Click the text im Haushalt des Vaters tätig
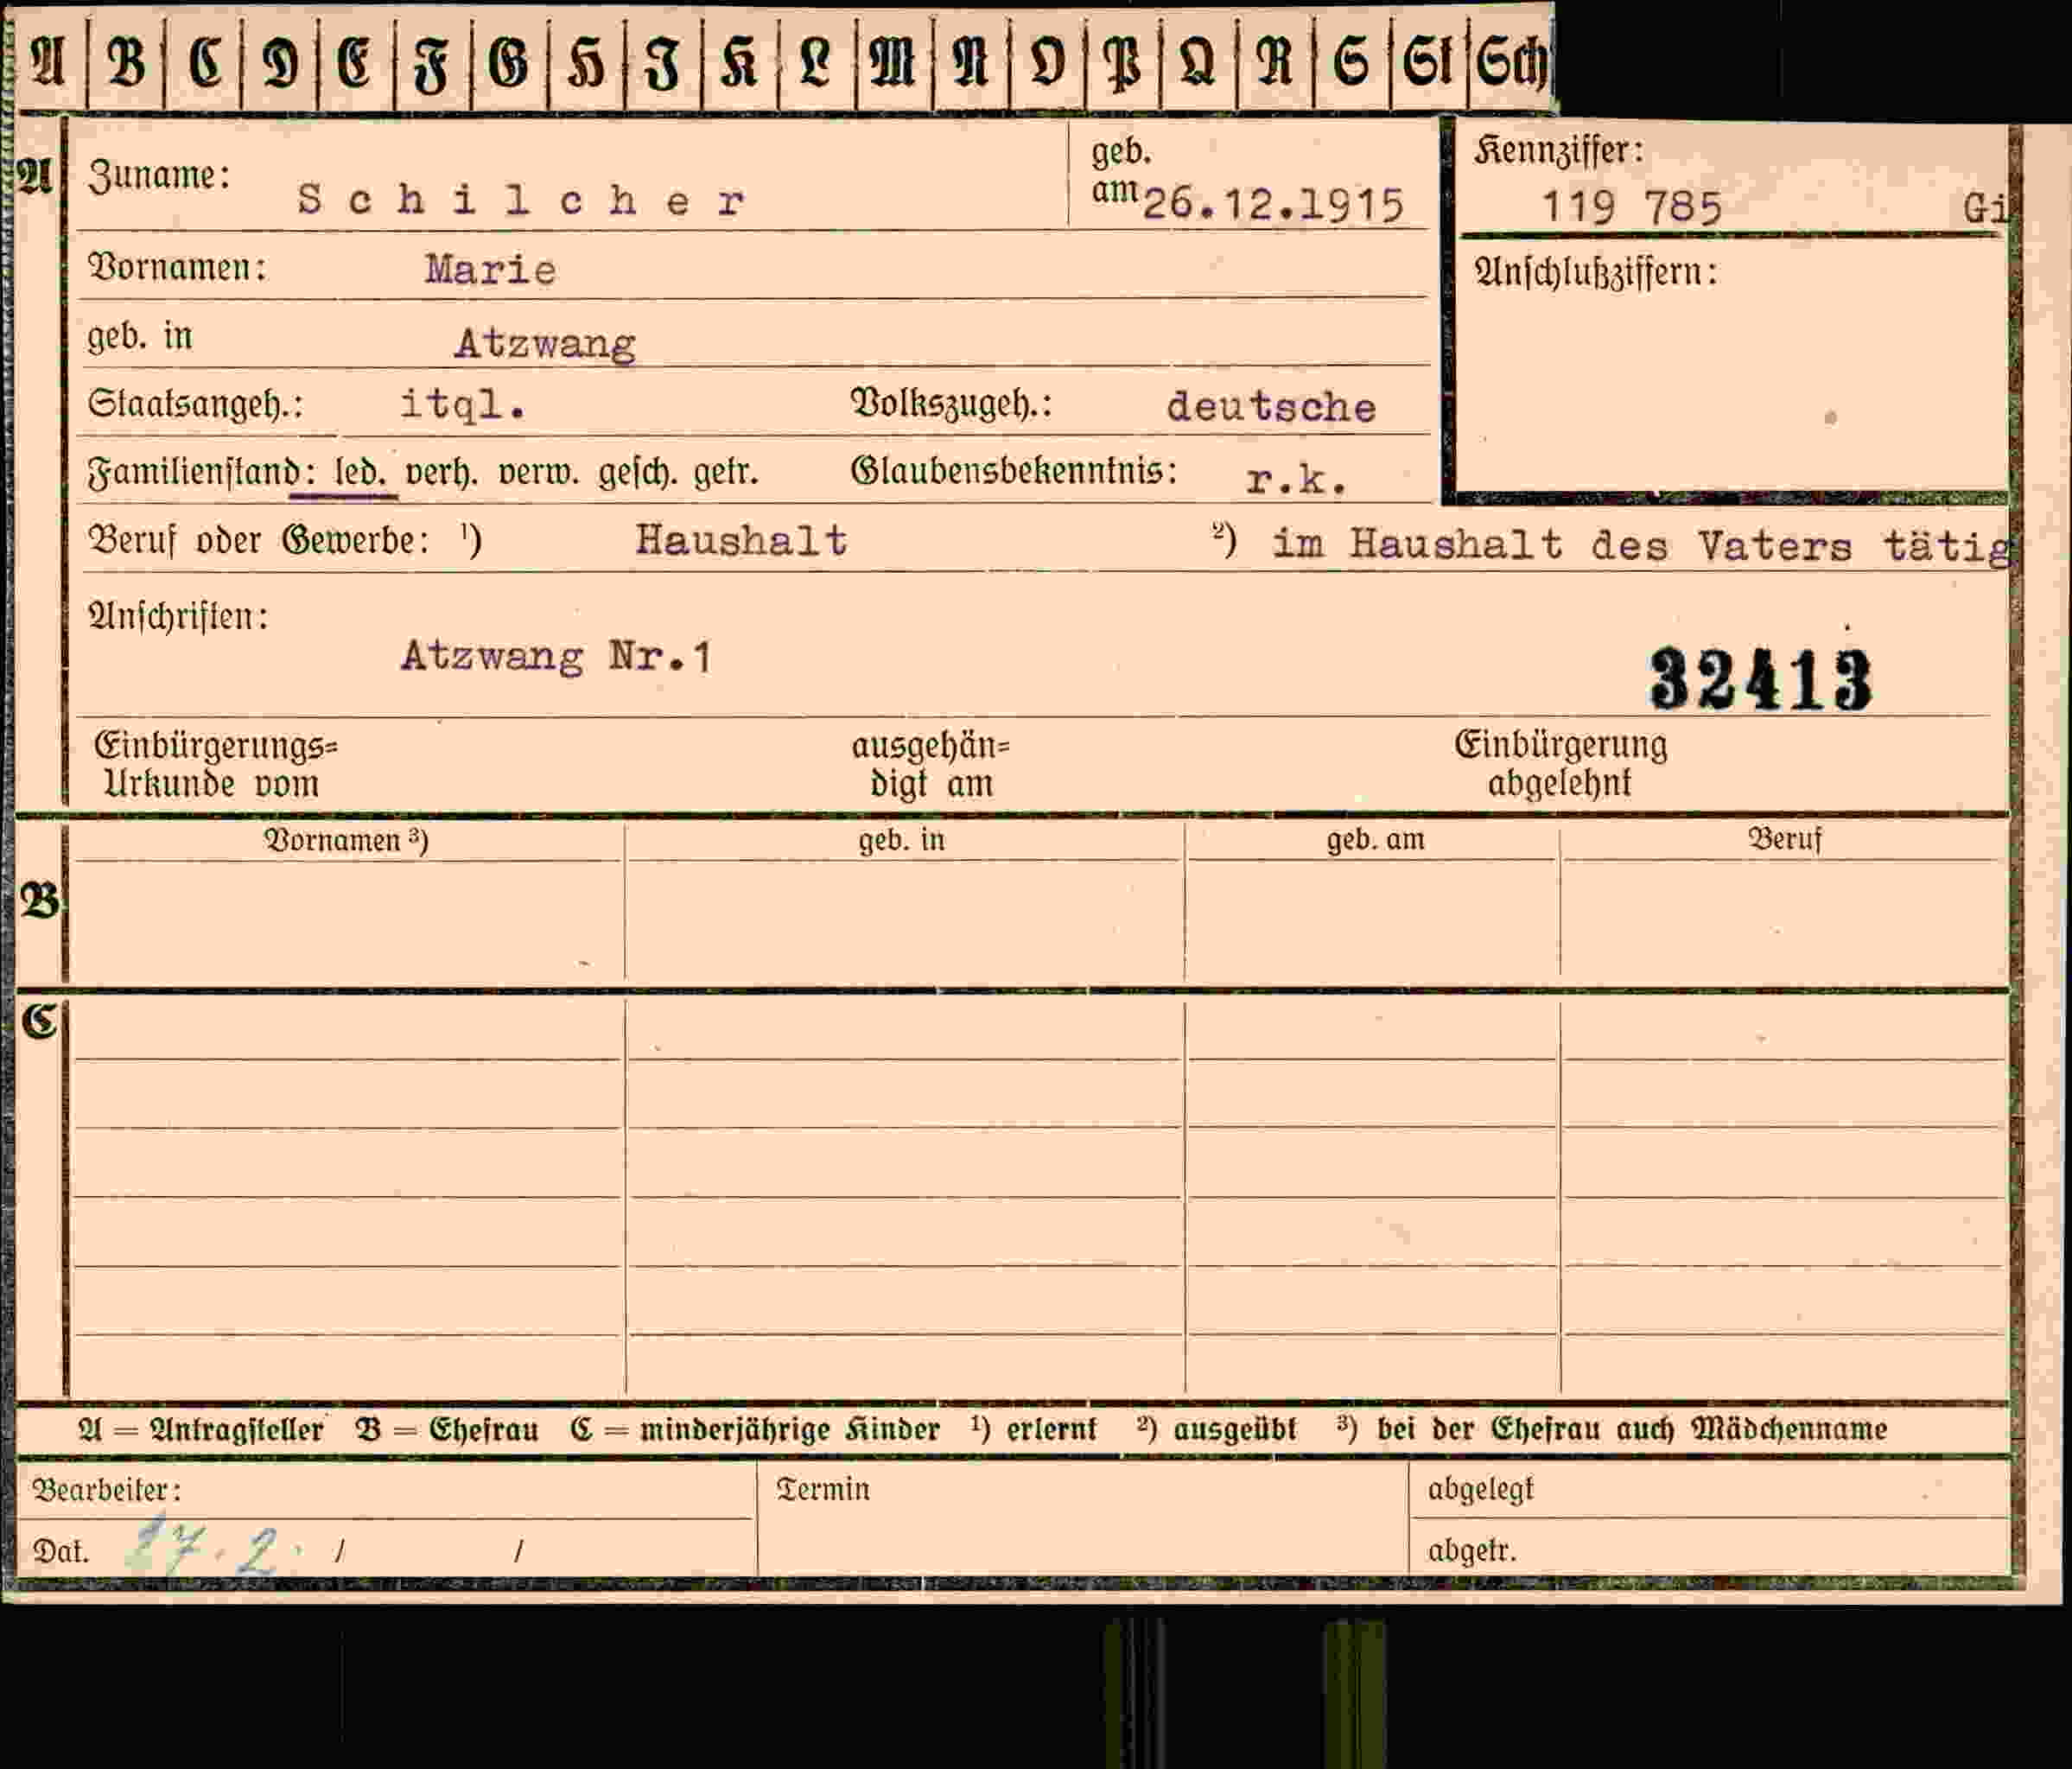The height and width of the screenshot is (1769, 2072). click(x=1640, y=546)
